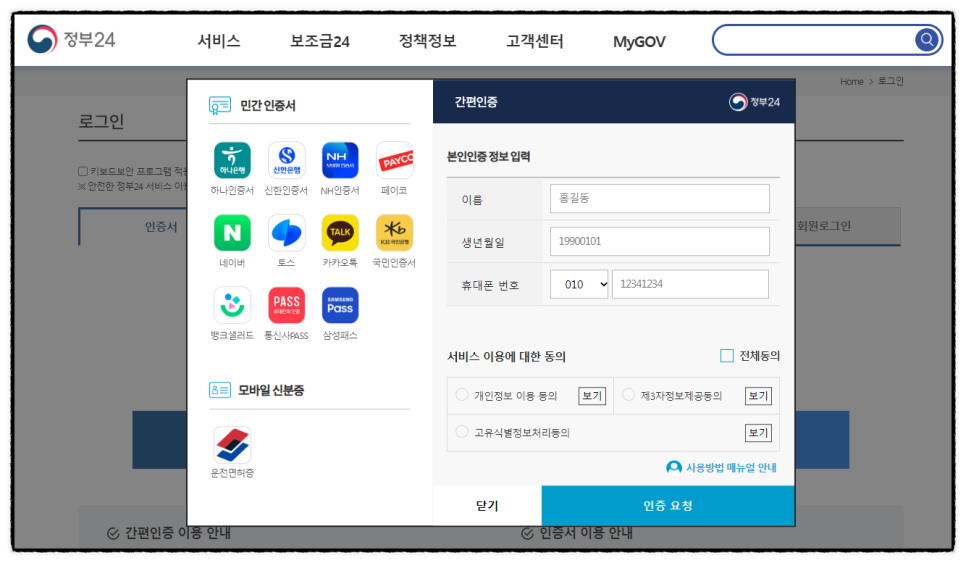Select the 개인정보 이용 동의 radio button
The height and width of the screenshot is (563, 966).
[461, 395]
